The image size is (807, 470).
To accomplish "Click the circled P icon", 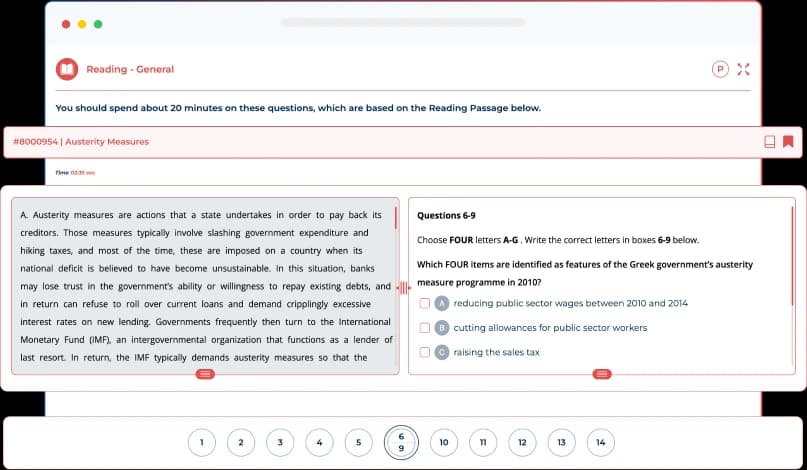I will pyautogui.click(x=719, y=69).
